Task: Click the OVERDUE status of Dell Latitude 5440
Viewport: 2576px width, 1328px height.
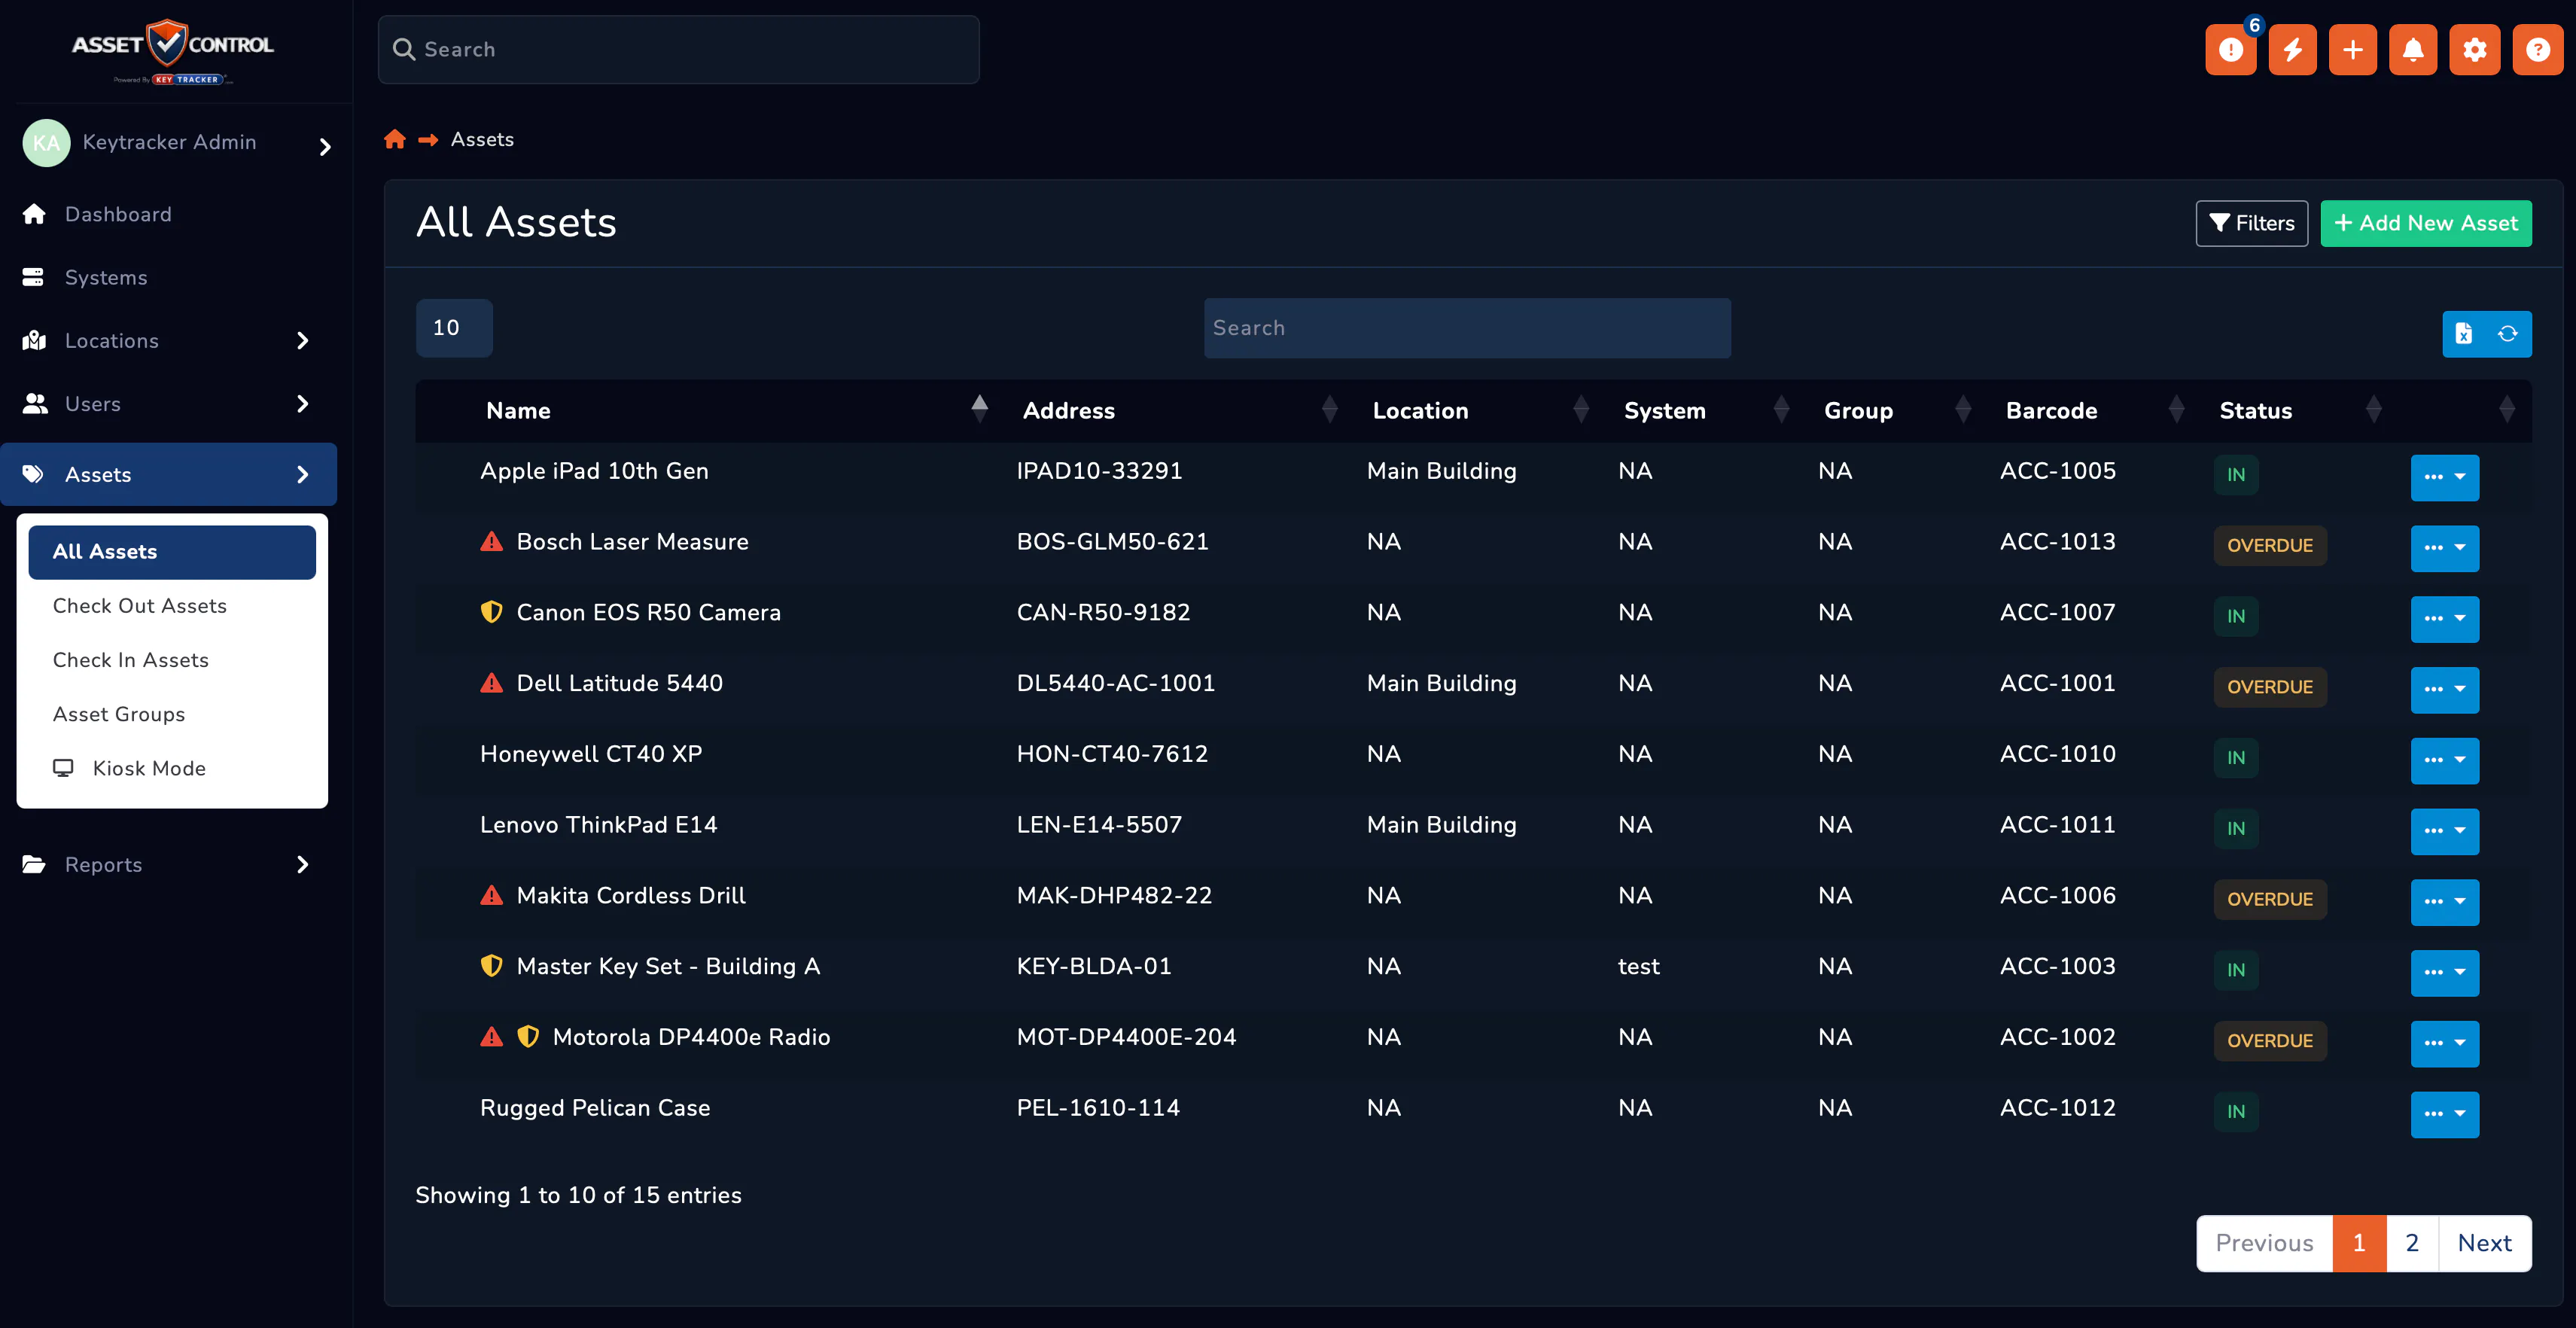Action: (2270, 687)
